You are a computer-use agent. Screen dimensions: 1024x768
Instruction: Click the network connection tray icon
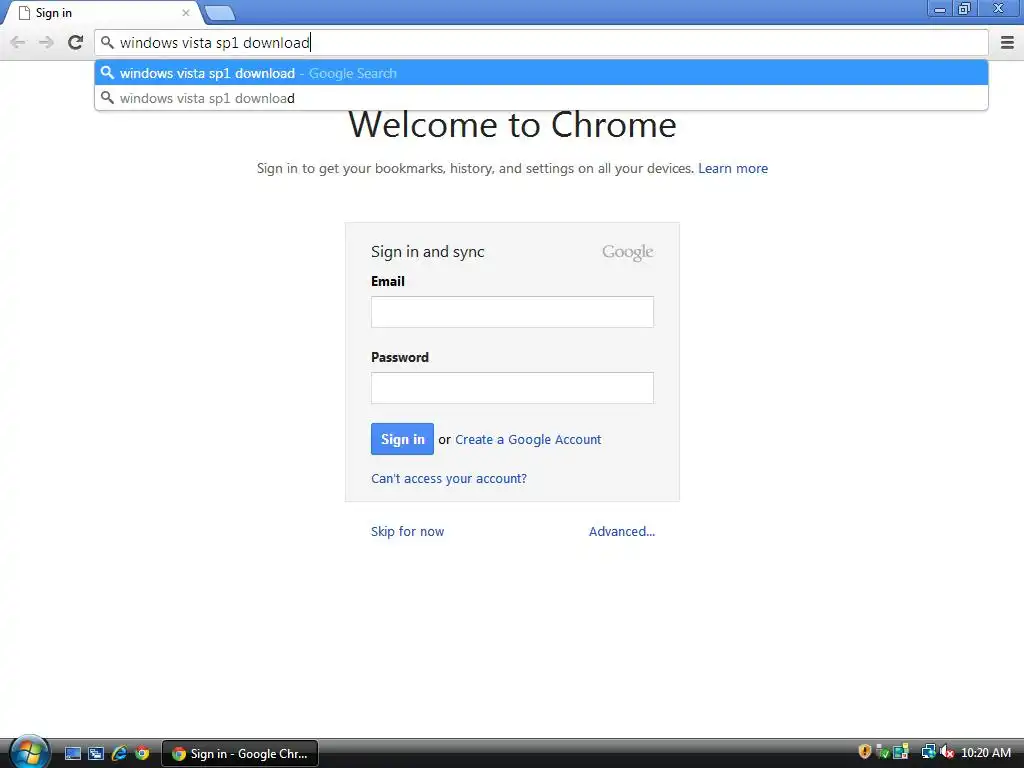tap(928, 752)
